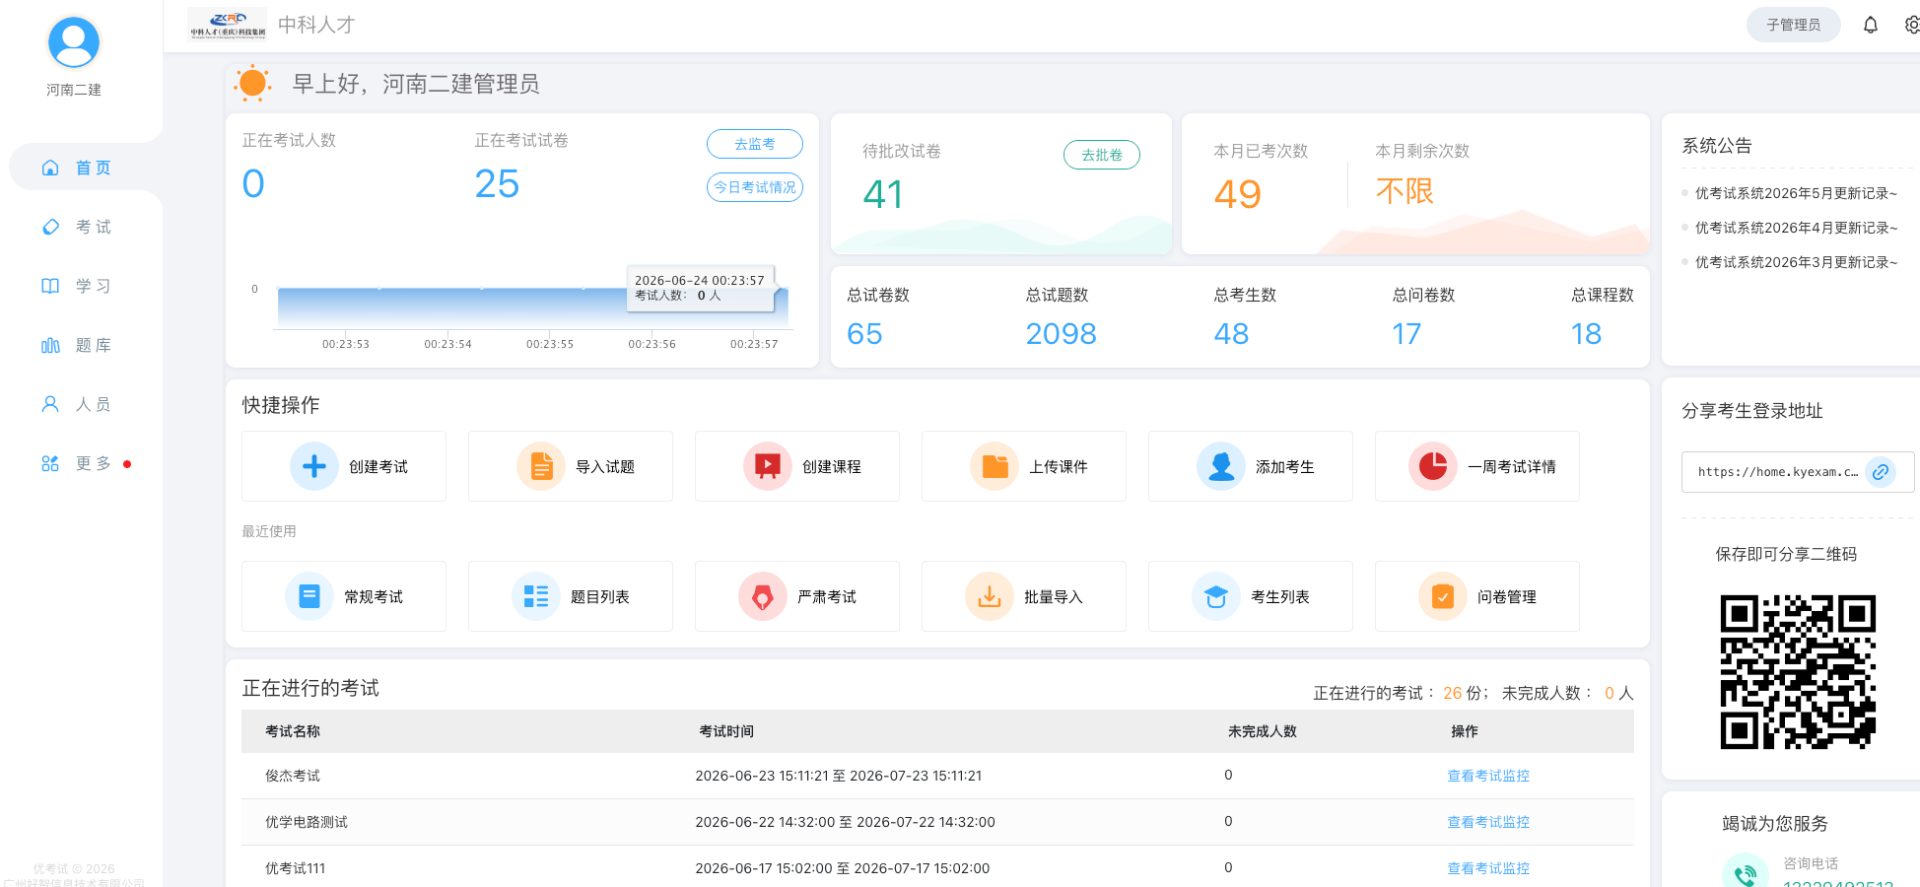Viewport: 1920px width, 887px height.
Task: Click the 批量导入 download icon
Action: (989, 596)
